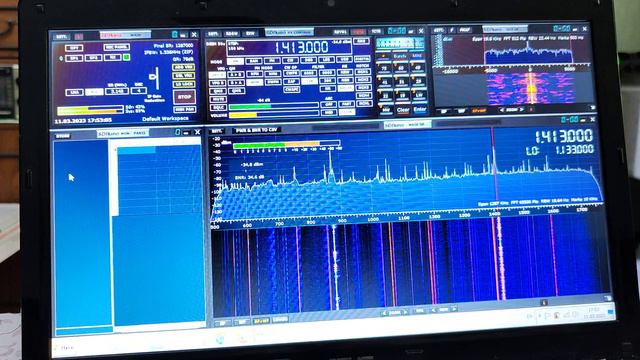Select LSB demodulation mode
640x360 pixels.
pyautogui.click(x=327, y=60)
